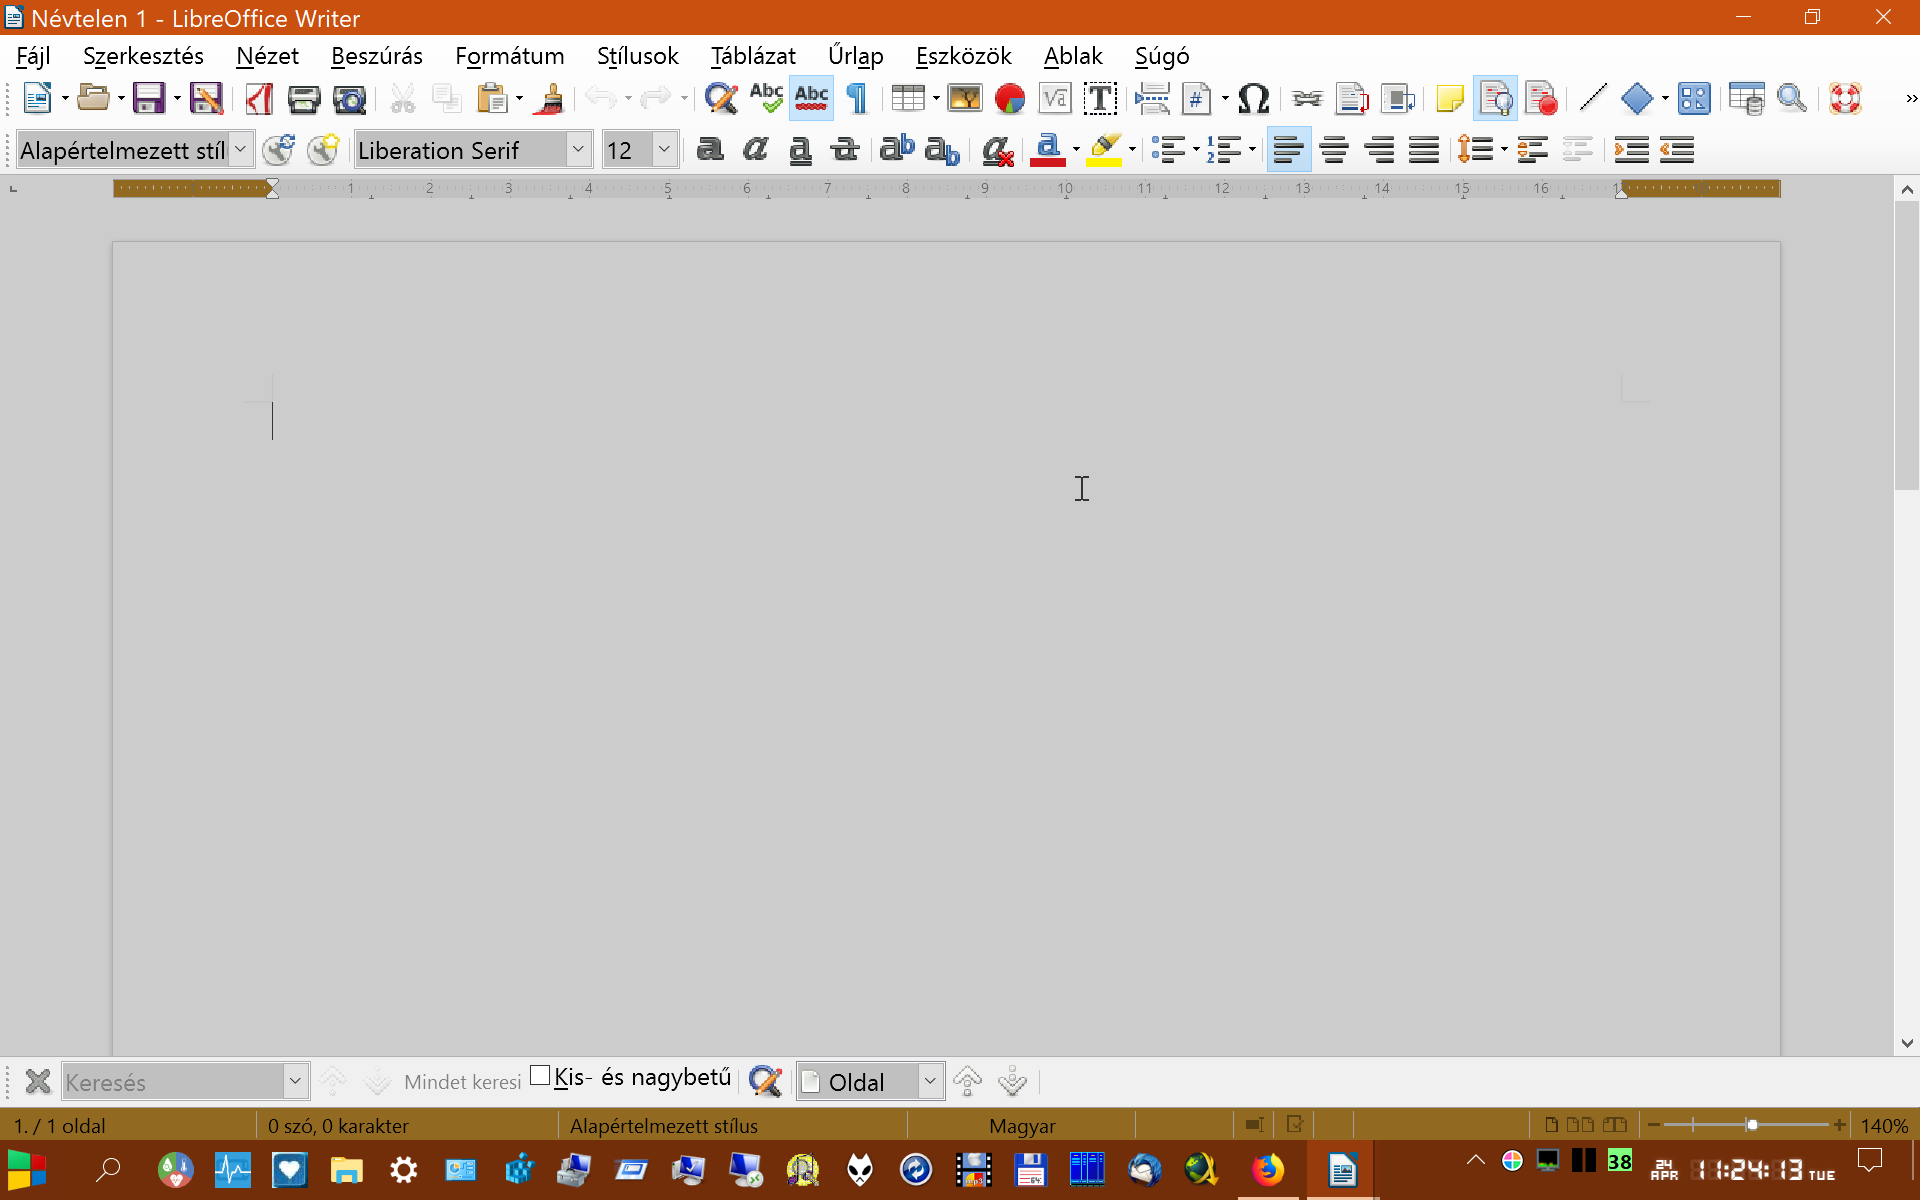Click page count 1. / 1 oldal
Image resolution: width=1920 pixels, height=1200 pixels.
coord(60,1126)
